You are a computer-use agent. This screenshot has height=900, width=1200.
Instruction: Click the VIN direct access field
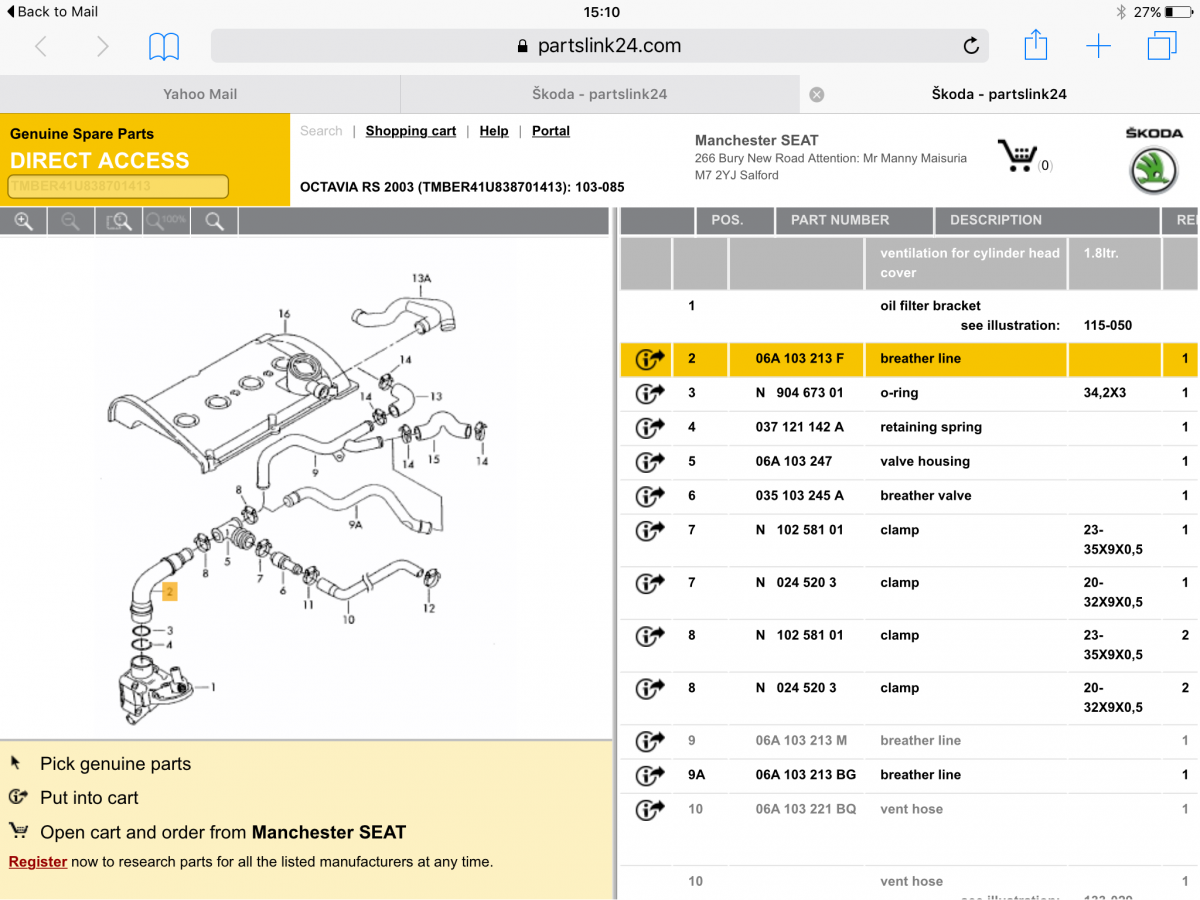118,186
